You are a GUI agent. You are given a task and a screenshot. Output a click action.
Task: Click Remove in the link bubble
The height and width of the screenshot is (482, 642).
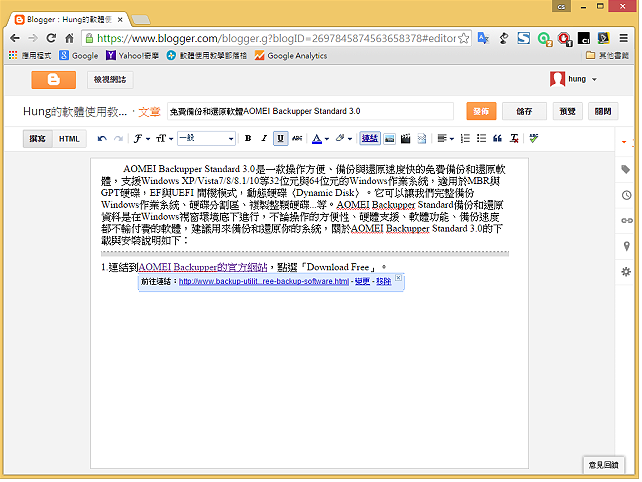[x=383, y=281]
